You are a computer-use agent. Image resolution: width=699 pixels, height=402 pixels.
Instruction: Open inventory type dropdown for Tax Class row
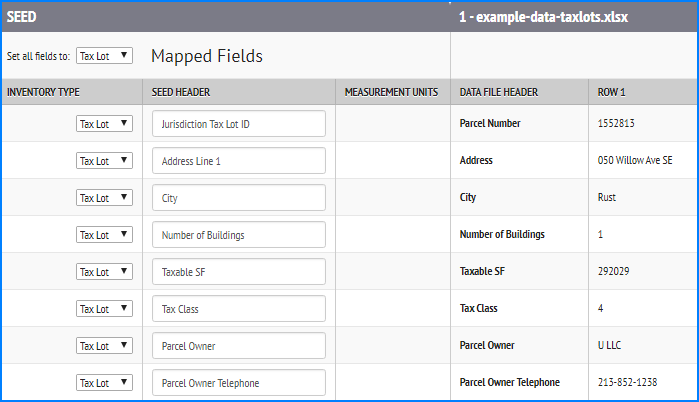click(104, 308)
